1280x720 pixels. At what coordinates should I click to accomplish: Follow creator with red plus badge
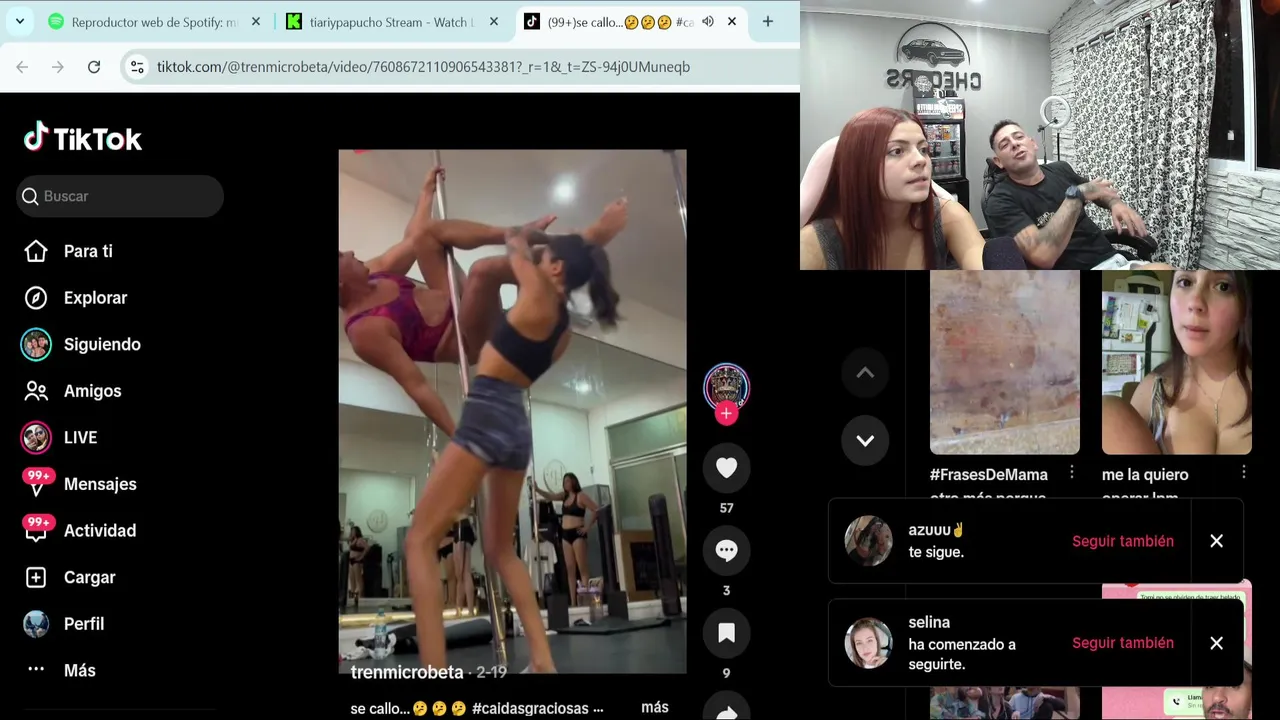[x=726, y=413]
